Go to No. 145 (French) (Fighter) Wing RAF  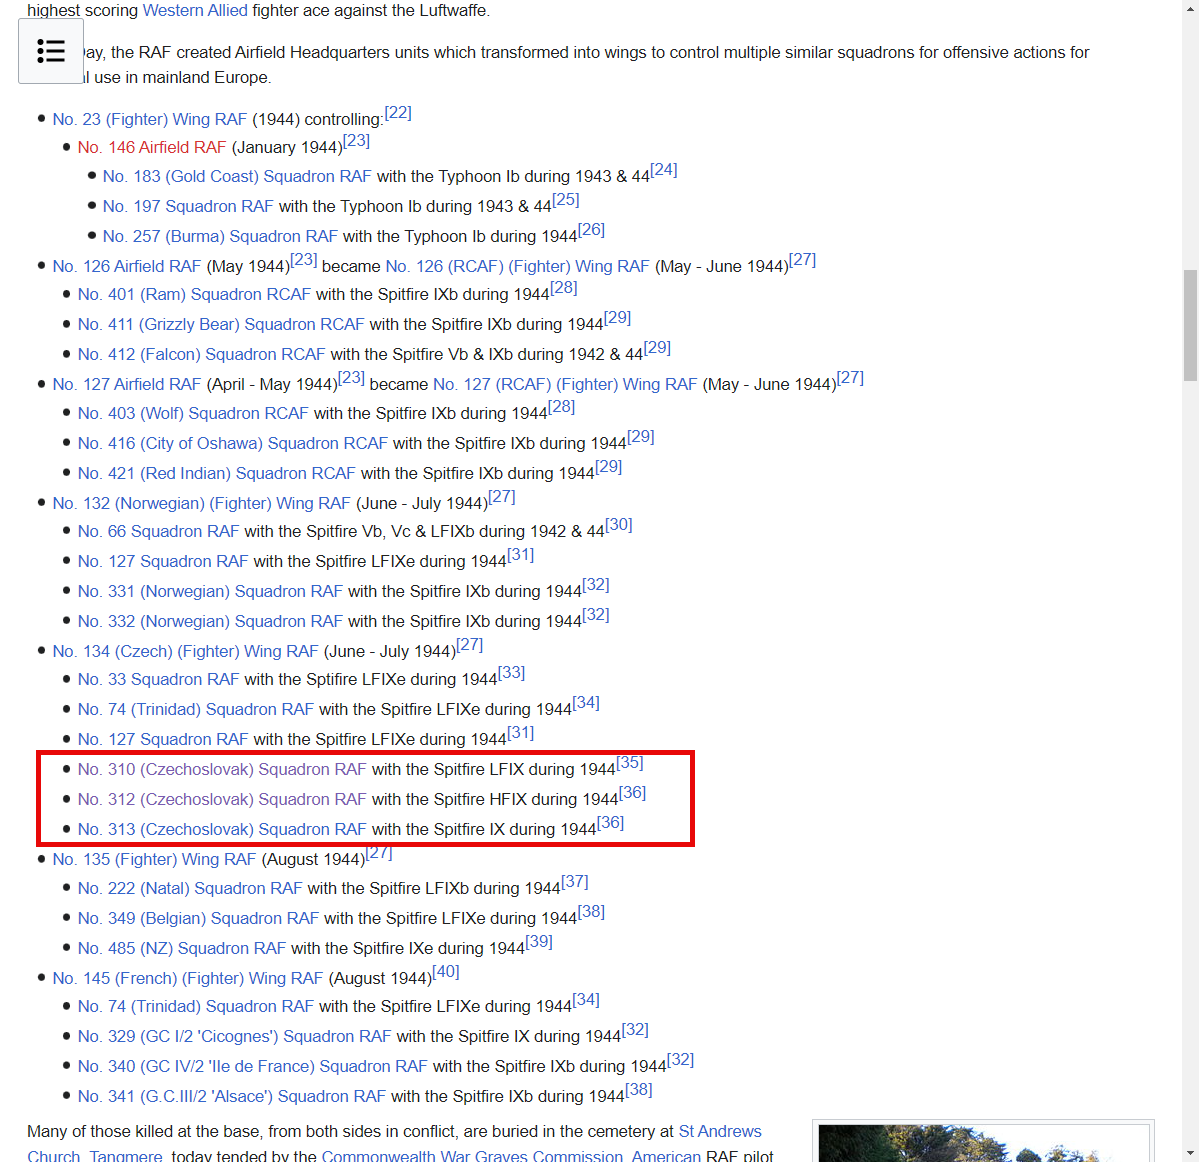click(x=188, y=979)
